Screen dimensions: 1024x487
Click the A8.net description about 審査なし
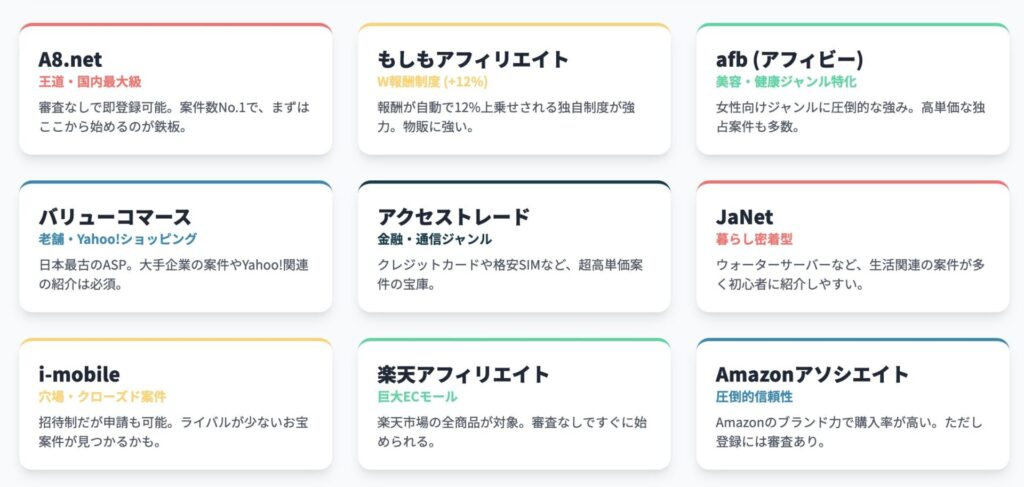[174, 117]
